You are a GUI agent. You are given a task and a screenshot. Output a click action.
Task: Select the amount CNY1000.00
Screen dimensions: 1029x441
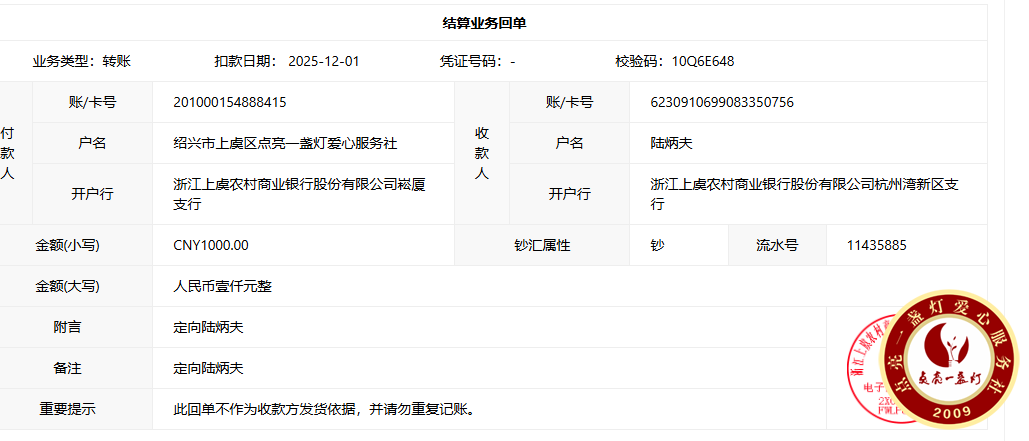(x=211, y=245)
